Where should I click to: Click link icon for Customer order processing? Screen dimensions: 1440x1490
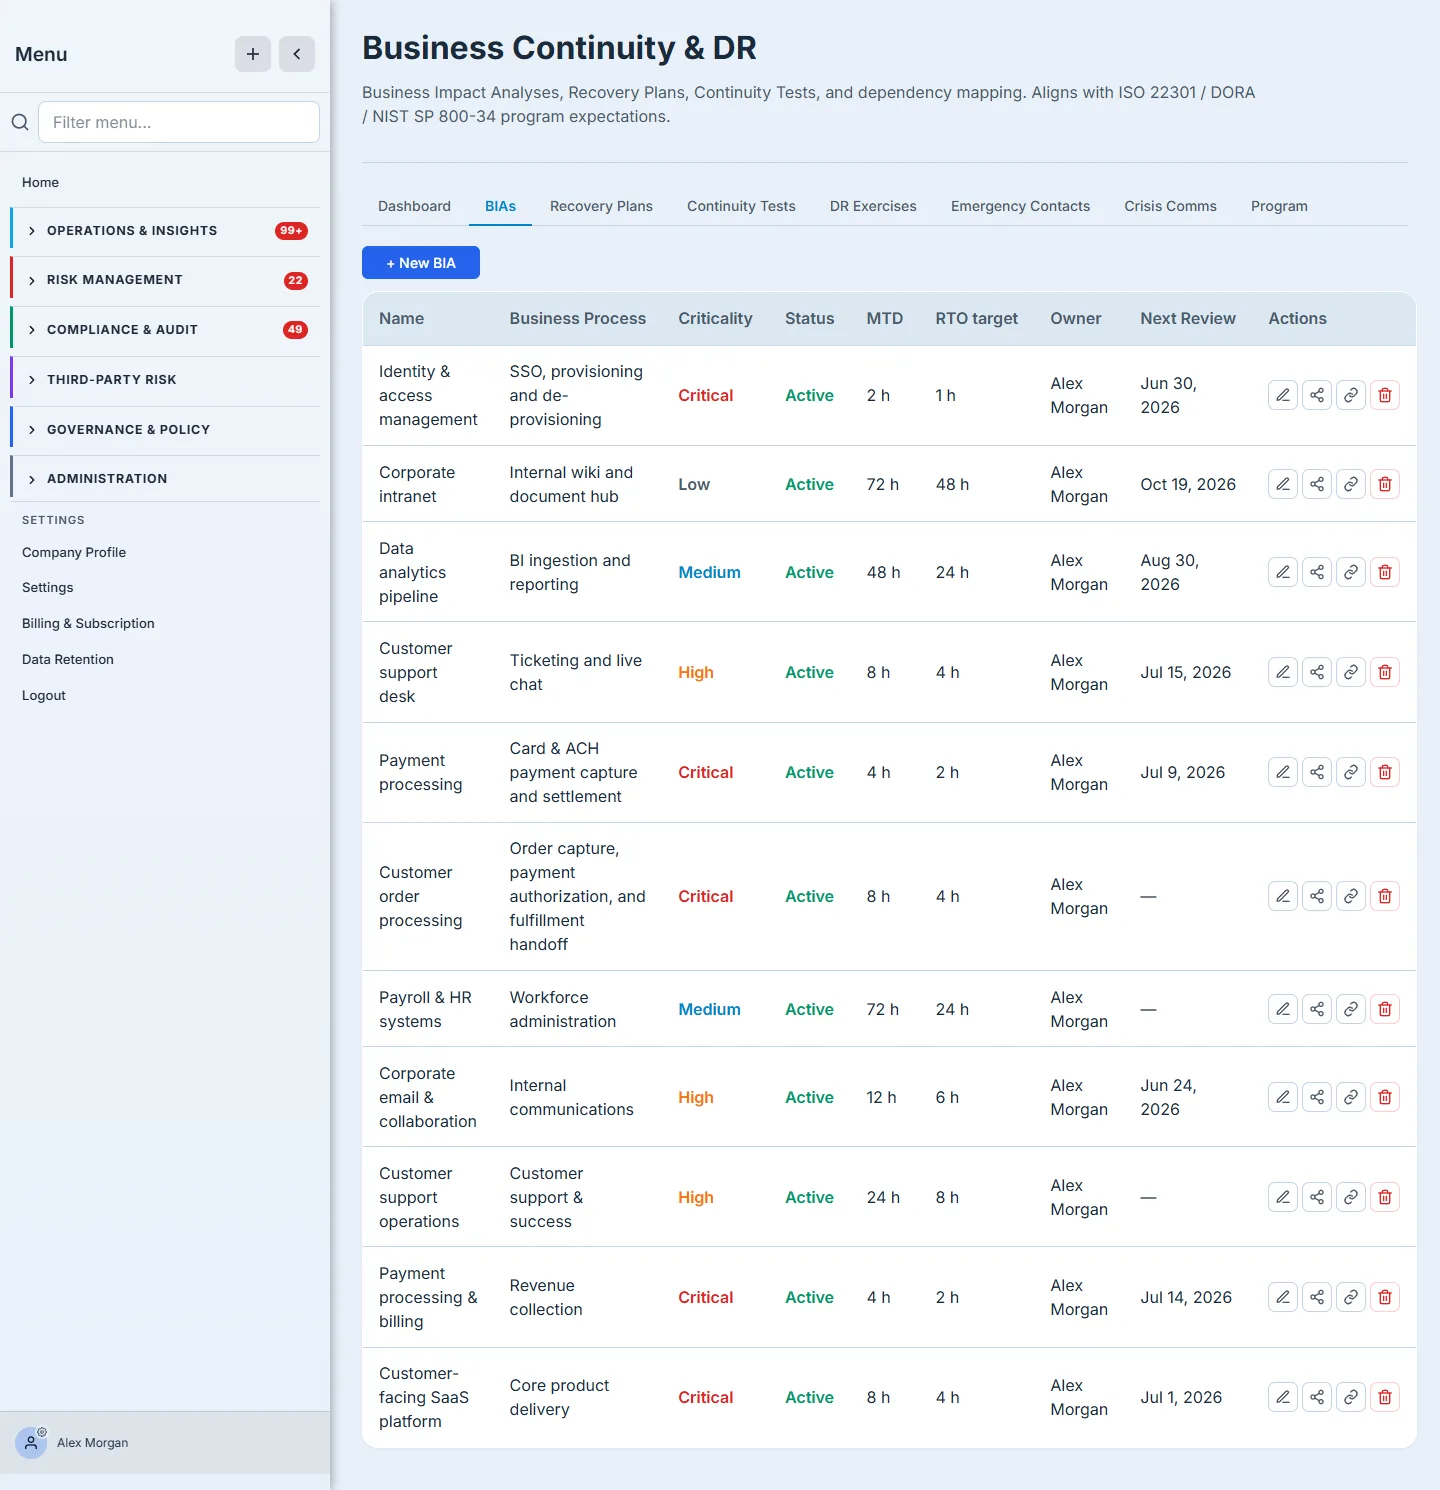tap(1351, 896)
